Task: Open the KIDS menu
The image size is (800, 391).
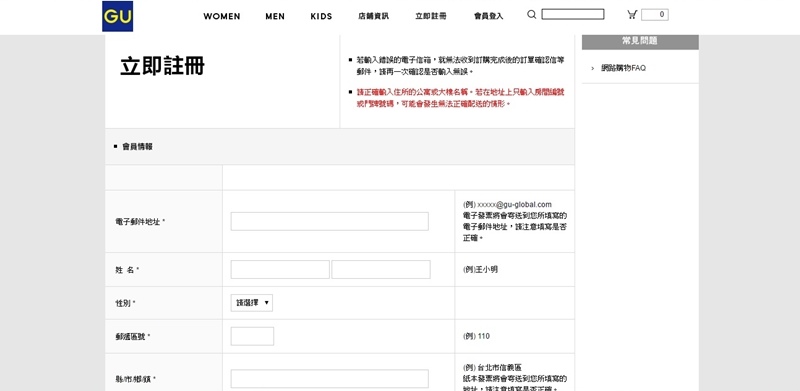Action: tap(321, 16)
